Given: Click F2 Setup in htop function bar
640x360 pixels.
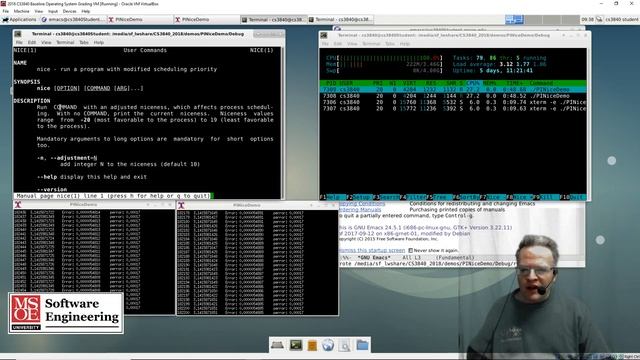Looking at the screenshot, I should tap(359, 197).
